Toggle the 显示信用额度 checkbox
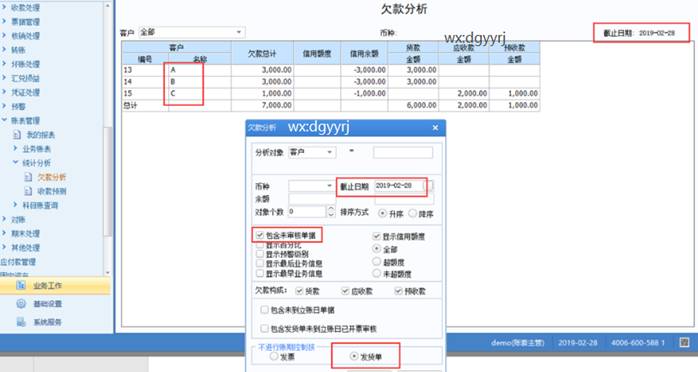Viewport: 698px width, 372px height. (376, 236)
